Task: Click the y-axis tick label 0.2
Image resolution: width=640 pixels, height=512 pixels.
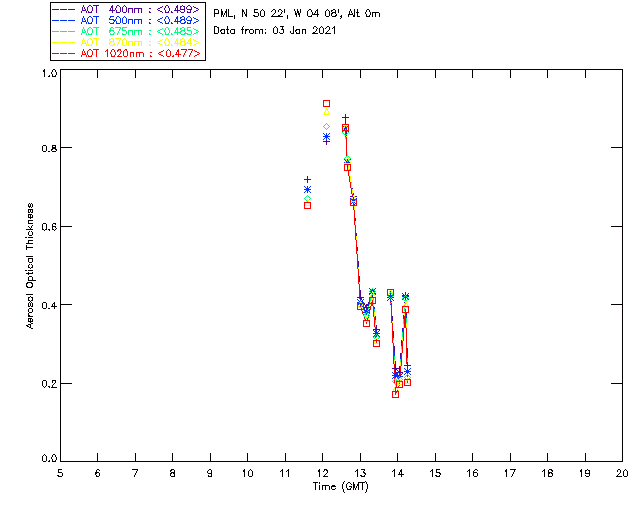Action: pos(49,384)
